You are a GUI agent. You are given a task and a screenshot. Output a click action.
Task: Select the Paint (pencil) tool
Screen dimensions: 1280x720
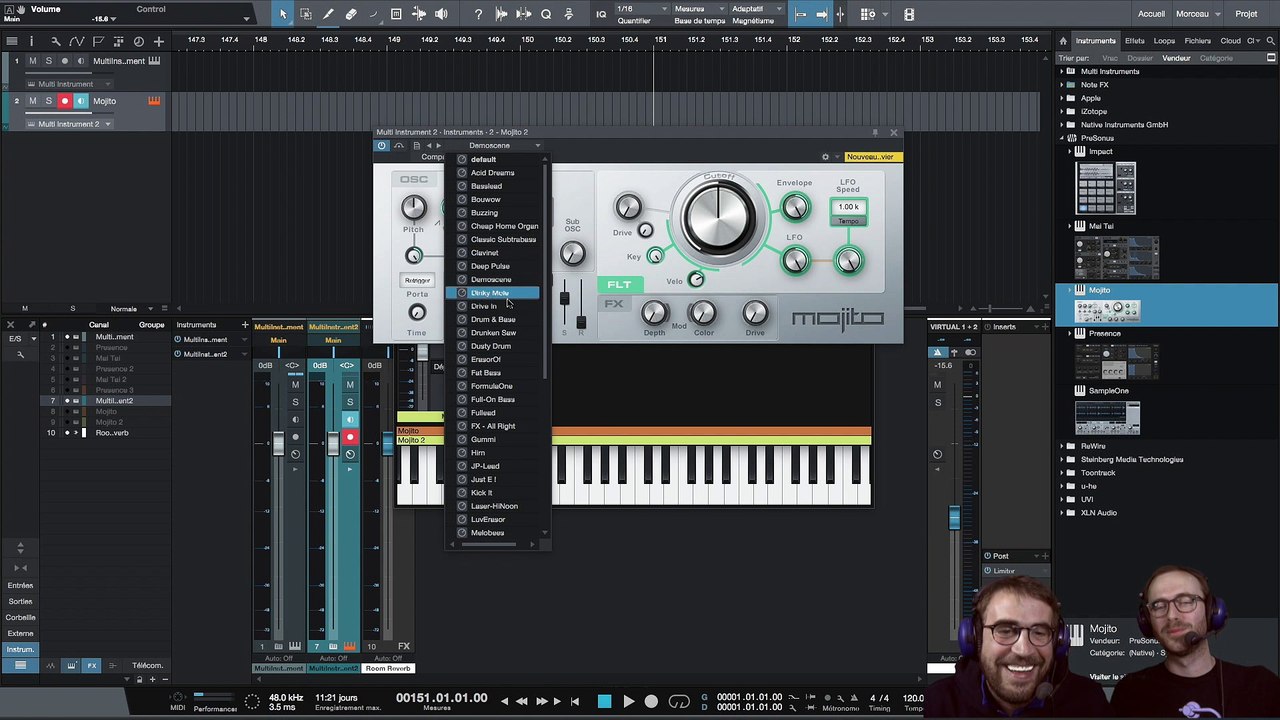pos(328,14)
